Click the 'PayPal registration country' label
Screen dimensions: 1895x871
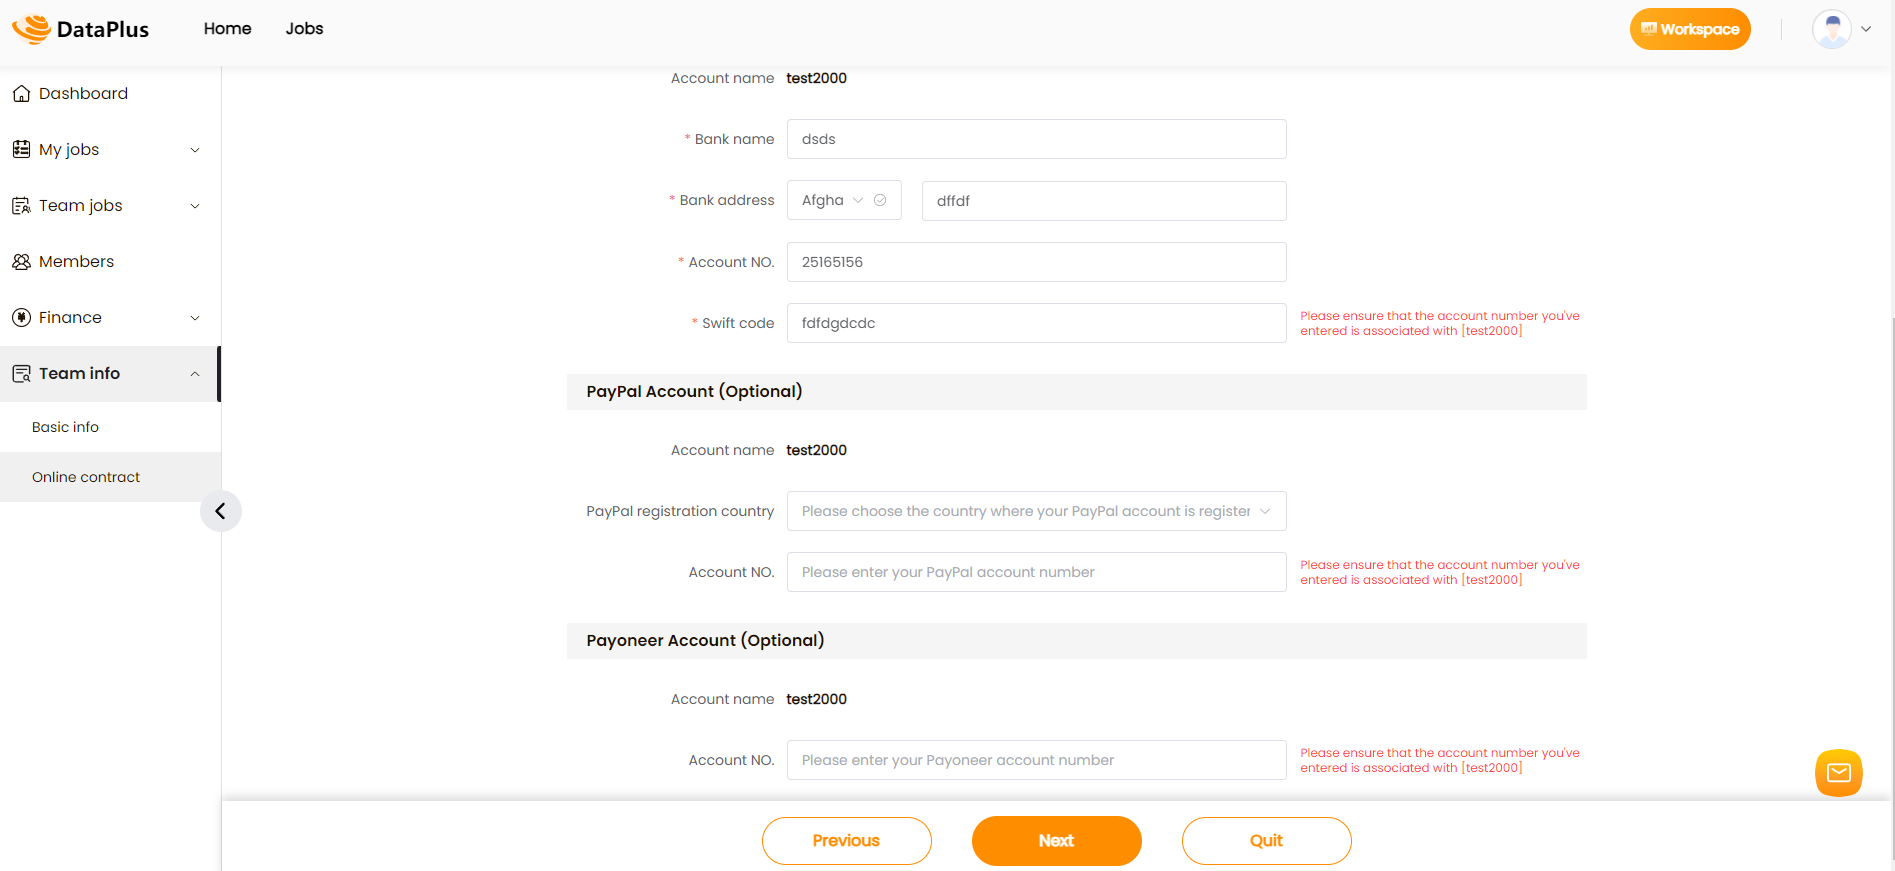[x=680, y=511]
